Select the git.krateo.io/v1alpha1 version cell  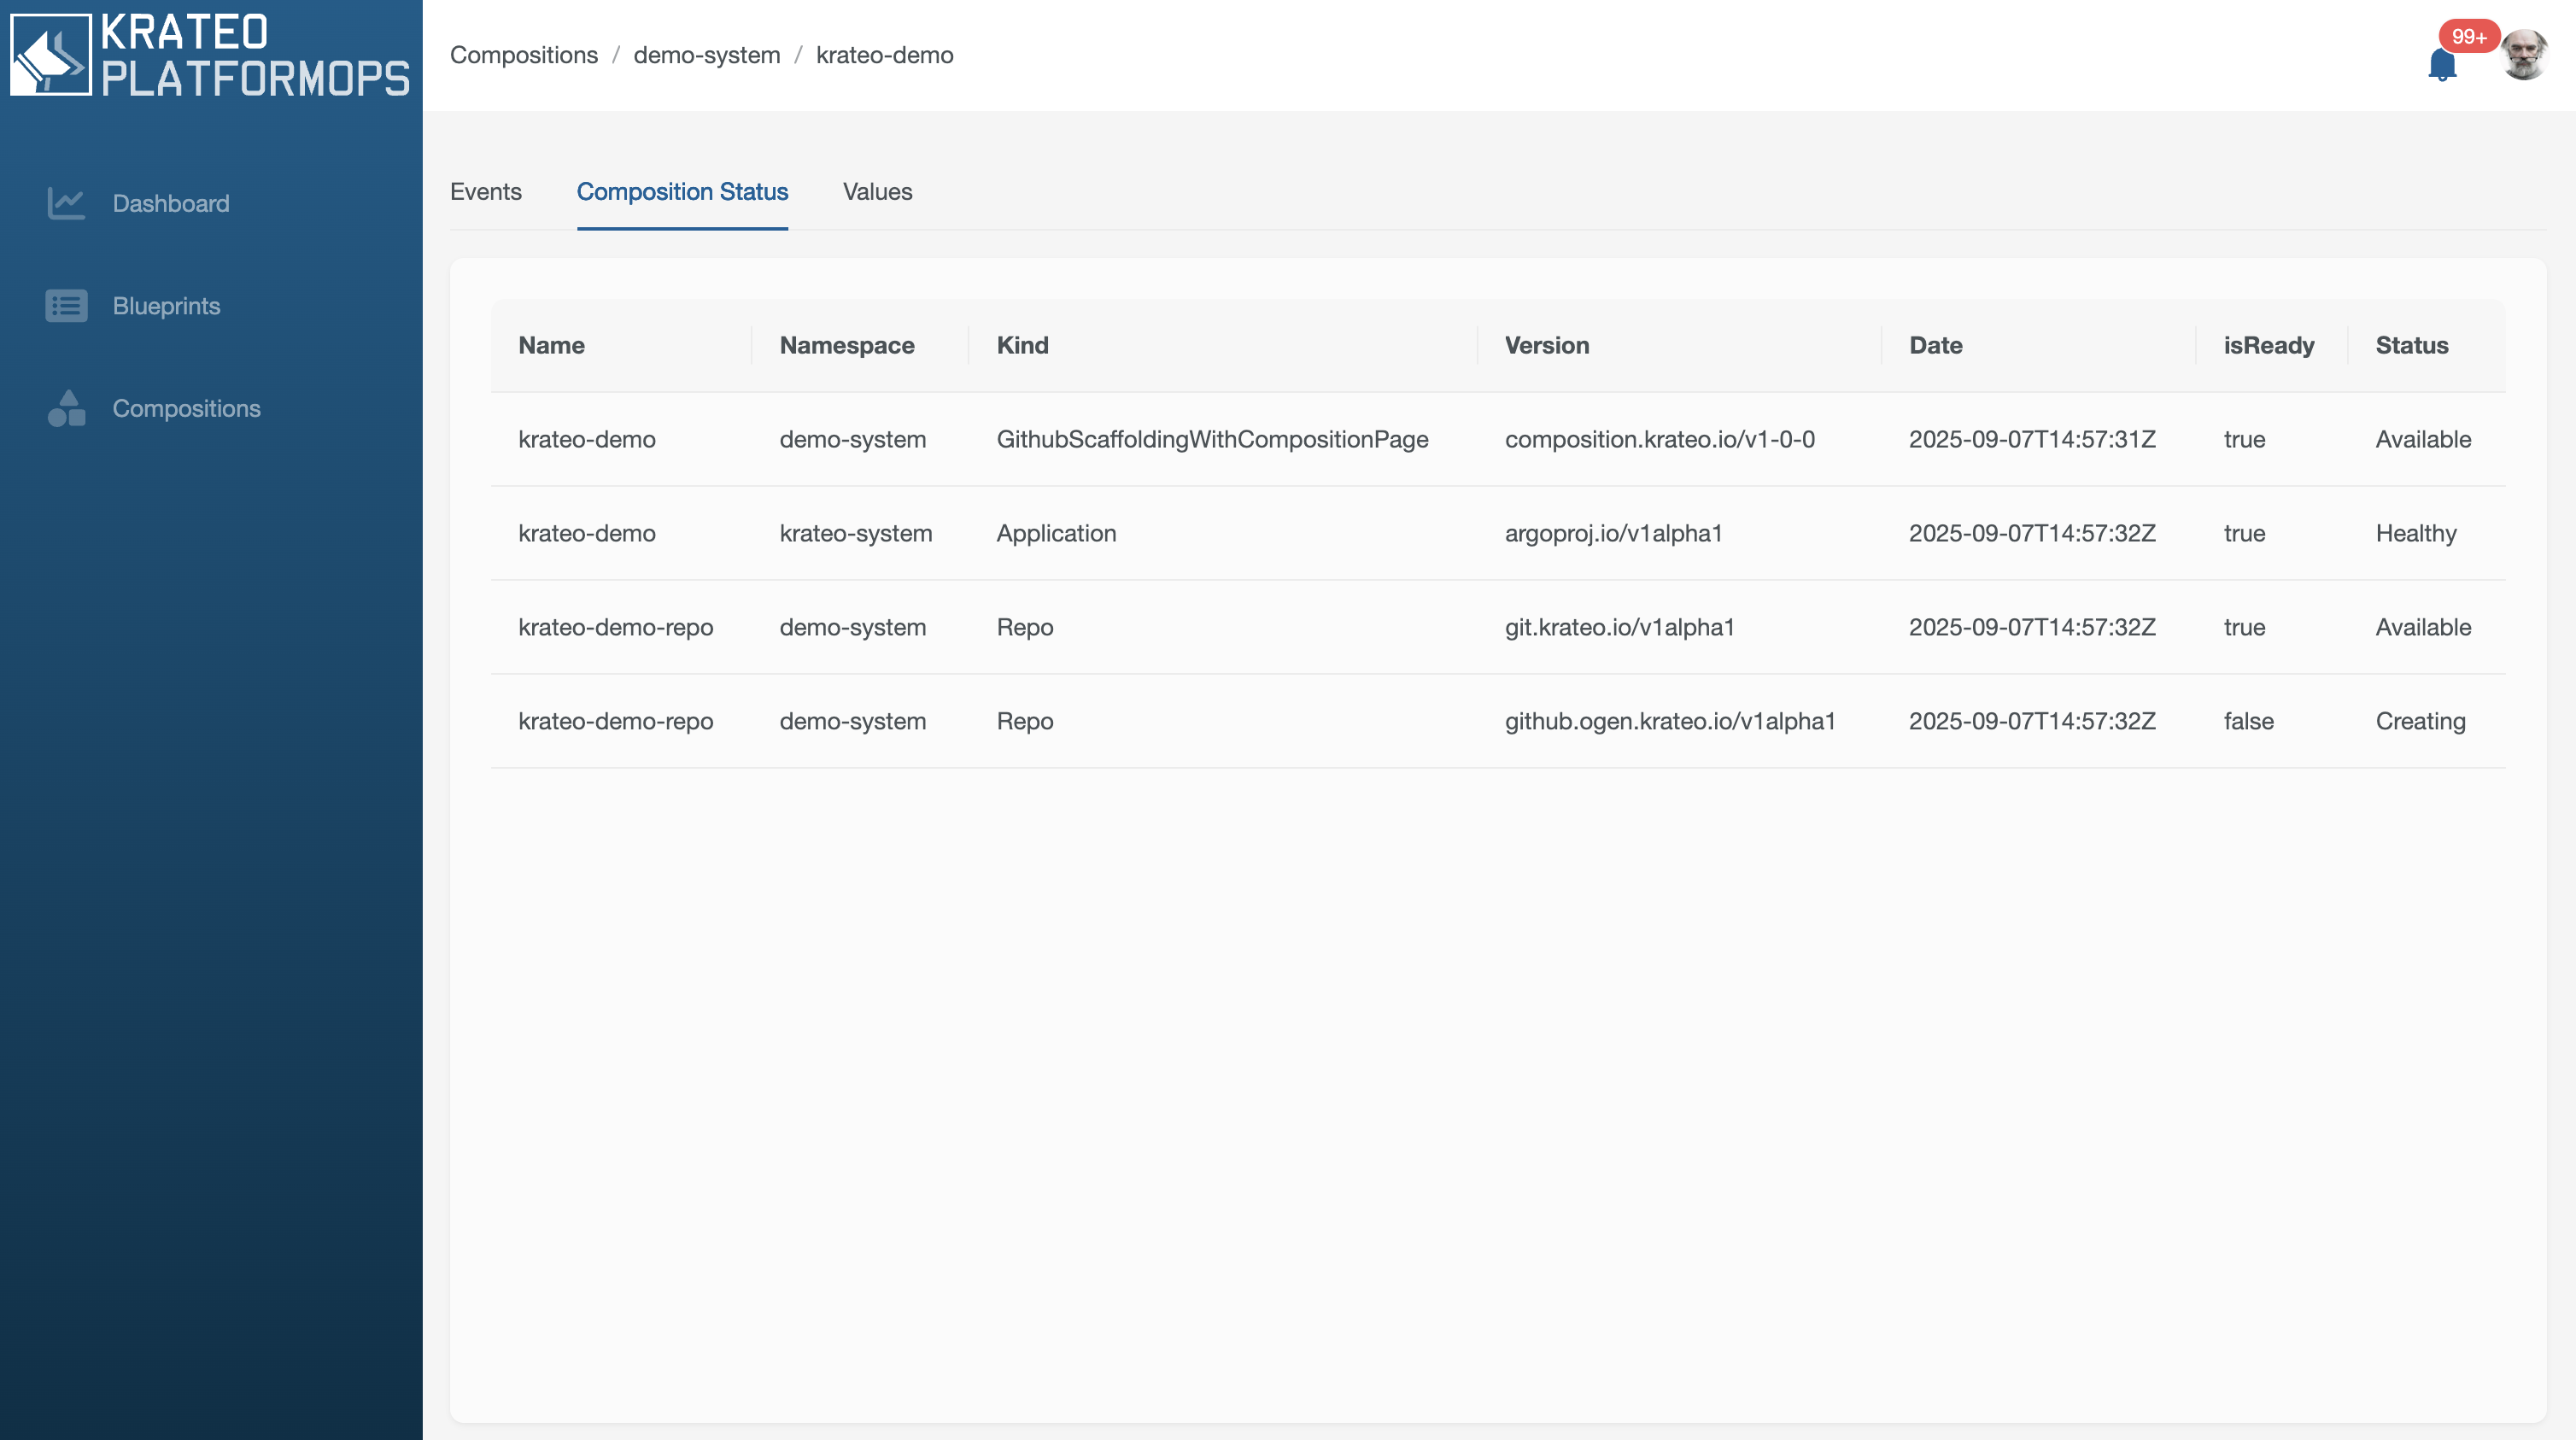pyautogui.click(x=1620, y=627)
